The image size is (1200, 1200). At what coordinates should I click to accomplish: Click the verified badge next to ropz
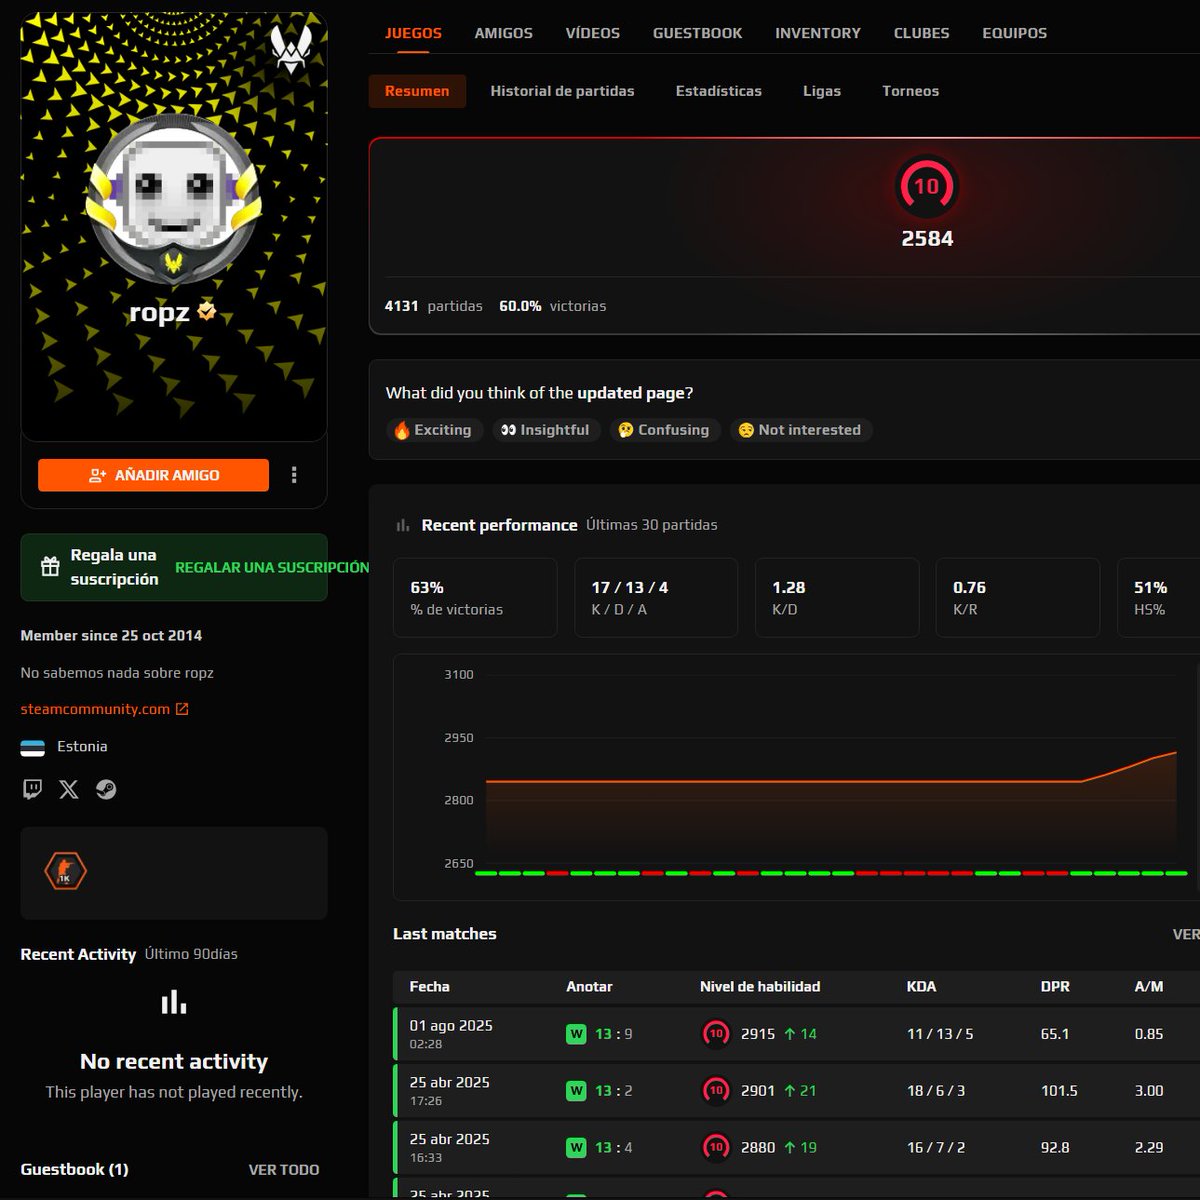click(207, 311)
